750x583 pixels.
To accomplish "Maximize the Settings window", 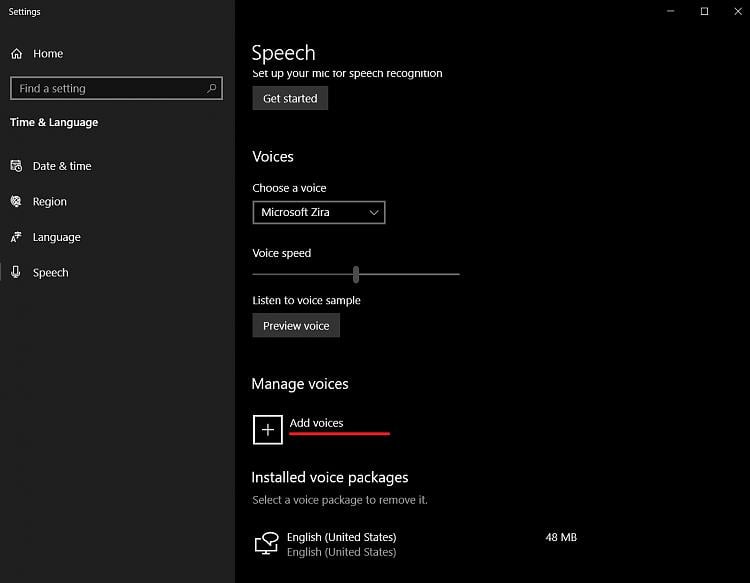I will tap(704, 11).
